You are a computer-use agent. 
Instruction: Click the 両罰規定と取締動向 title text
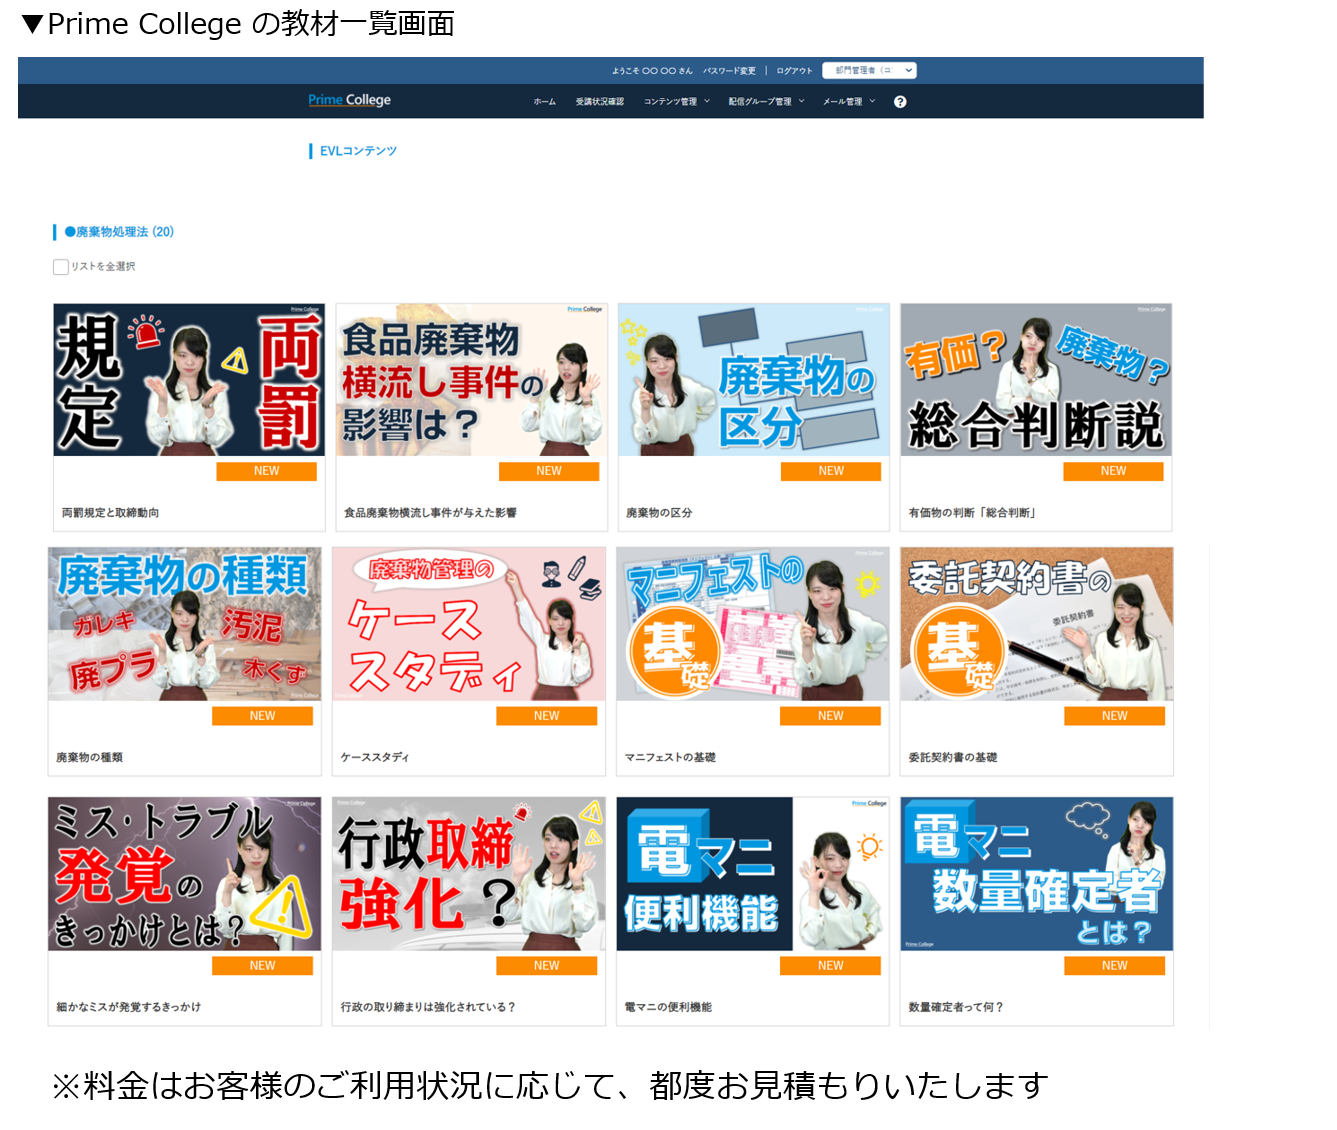[110, 513]
